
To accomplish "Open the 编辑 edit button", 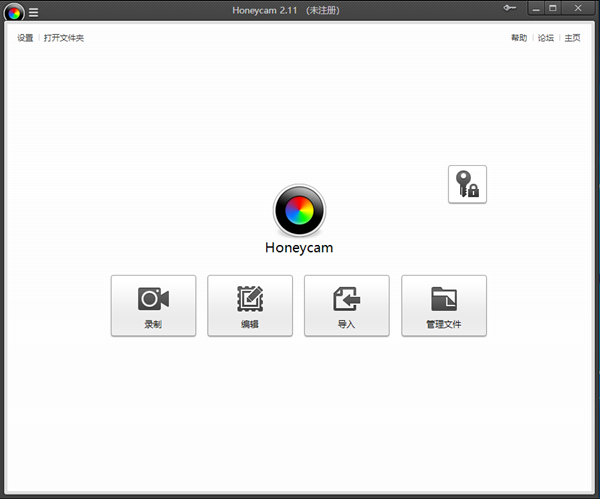I will point(250,306).
